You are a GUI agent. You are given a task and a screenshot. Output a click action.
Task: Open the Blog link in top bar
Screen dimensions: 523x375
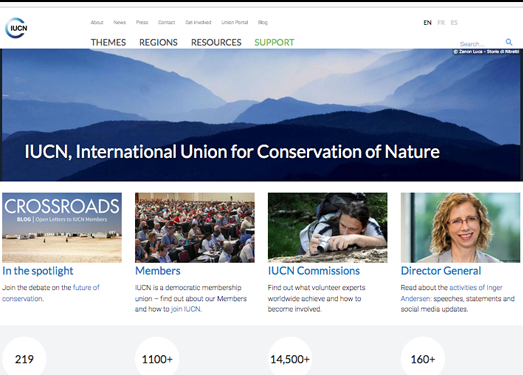tap(263, 22)
